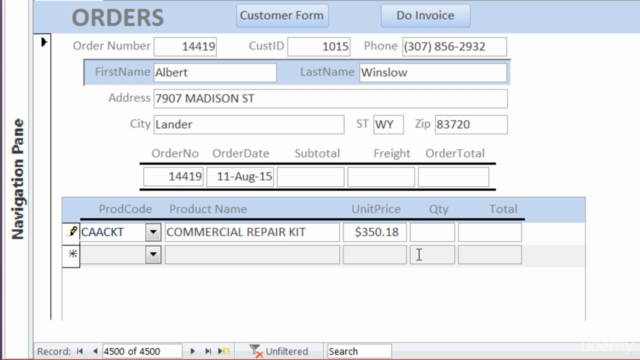This screenshot has height=360, width=640.
Task: Click the Qty field in CAACKT row
Action: (x=432, y=232)
